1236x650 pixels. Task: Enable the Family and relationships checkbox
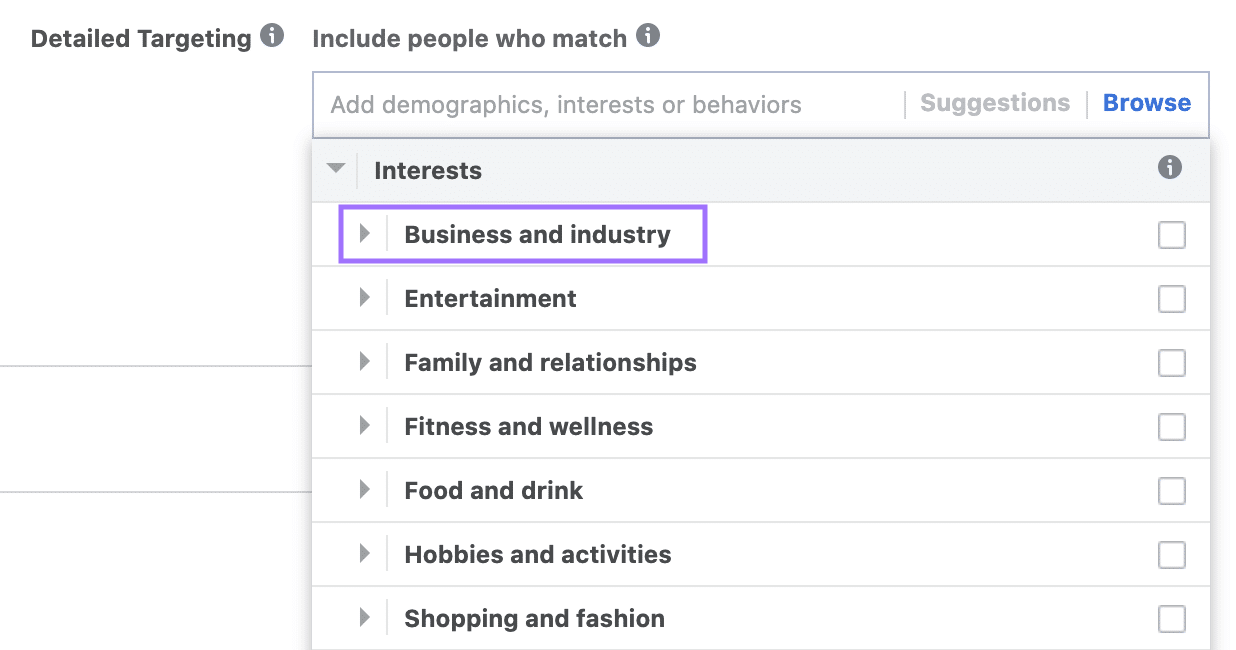[1171, 362]
